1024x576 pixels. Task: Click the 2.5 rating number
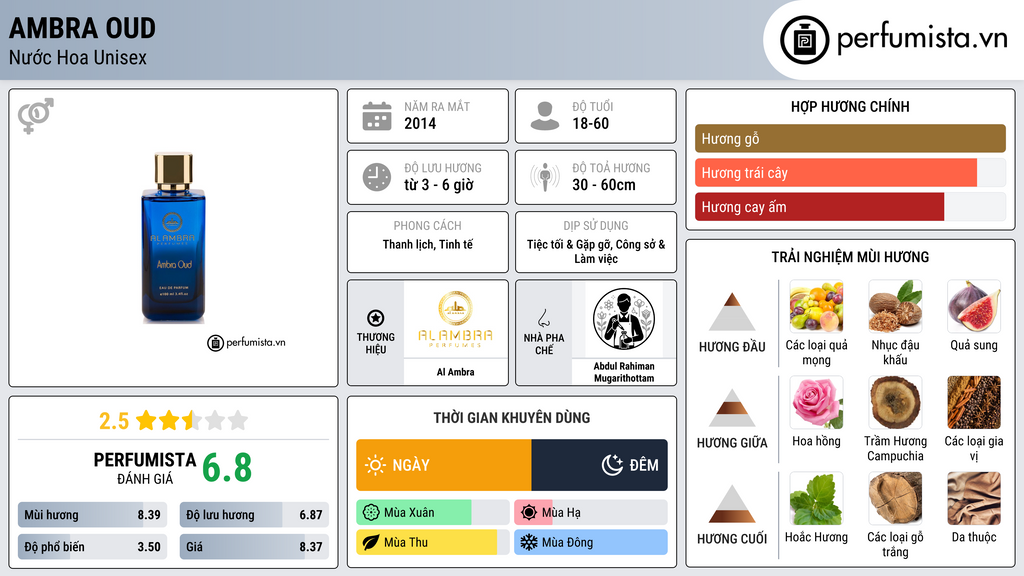point(114,421)
